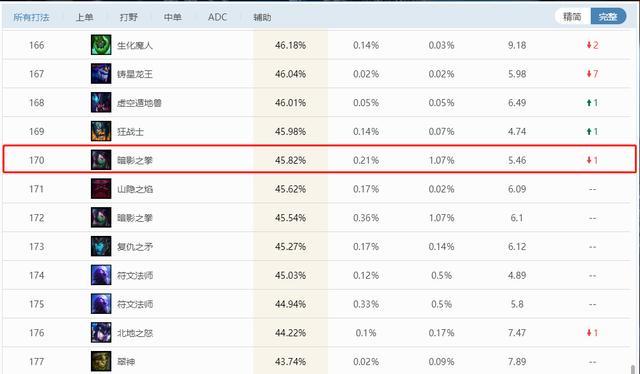Open the 打野 role tab
Viewport: 640px width, 374px height.
(x=129, y=17)
